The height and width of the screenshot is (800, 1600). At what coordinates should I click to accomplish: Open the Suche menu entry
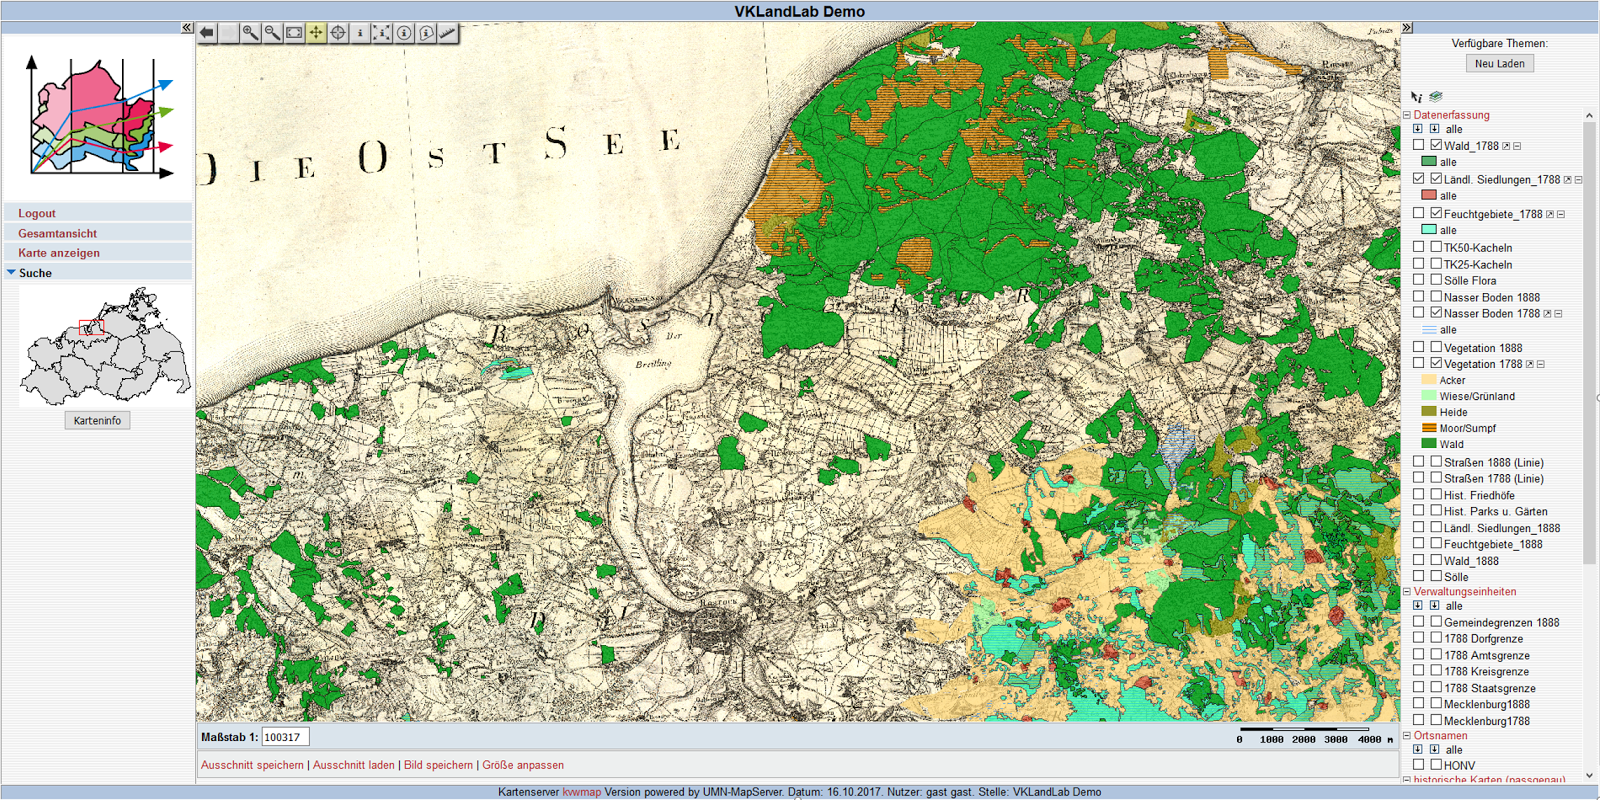[35, 273]
